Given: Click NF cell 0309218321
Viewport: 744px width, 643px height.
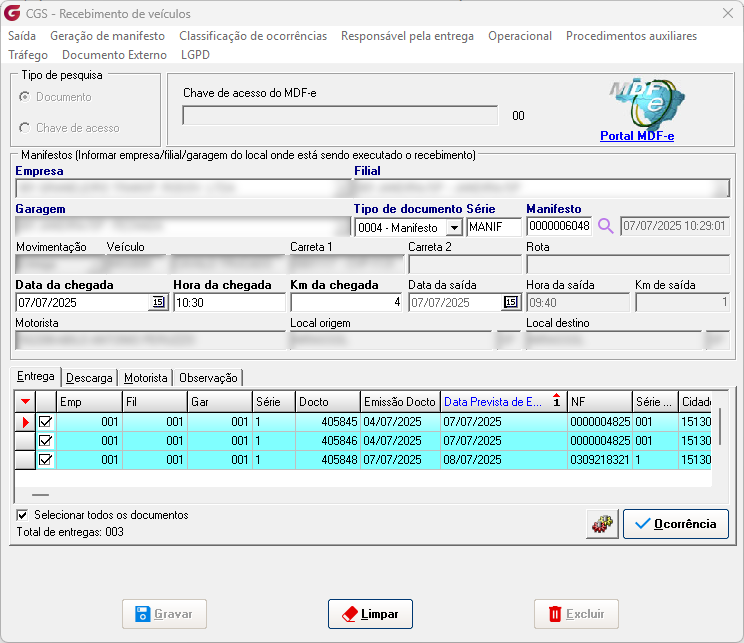Looking at the screenshot, I should [x=600, y=460].
